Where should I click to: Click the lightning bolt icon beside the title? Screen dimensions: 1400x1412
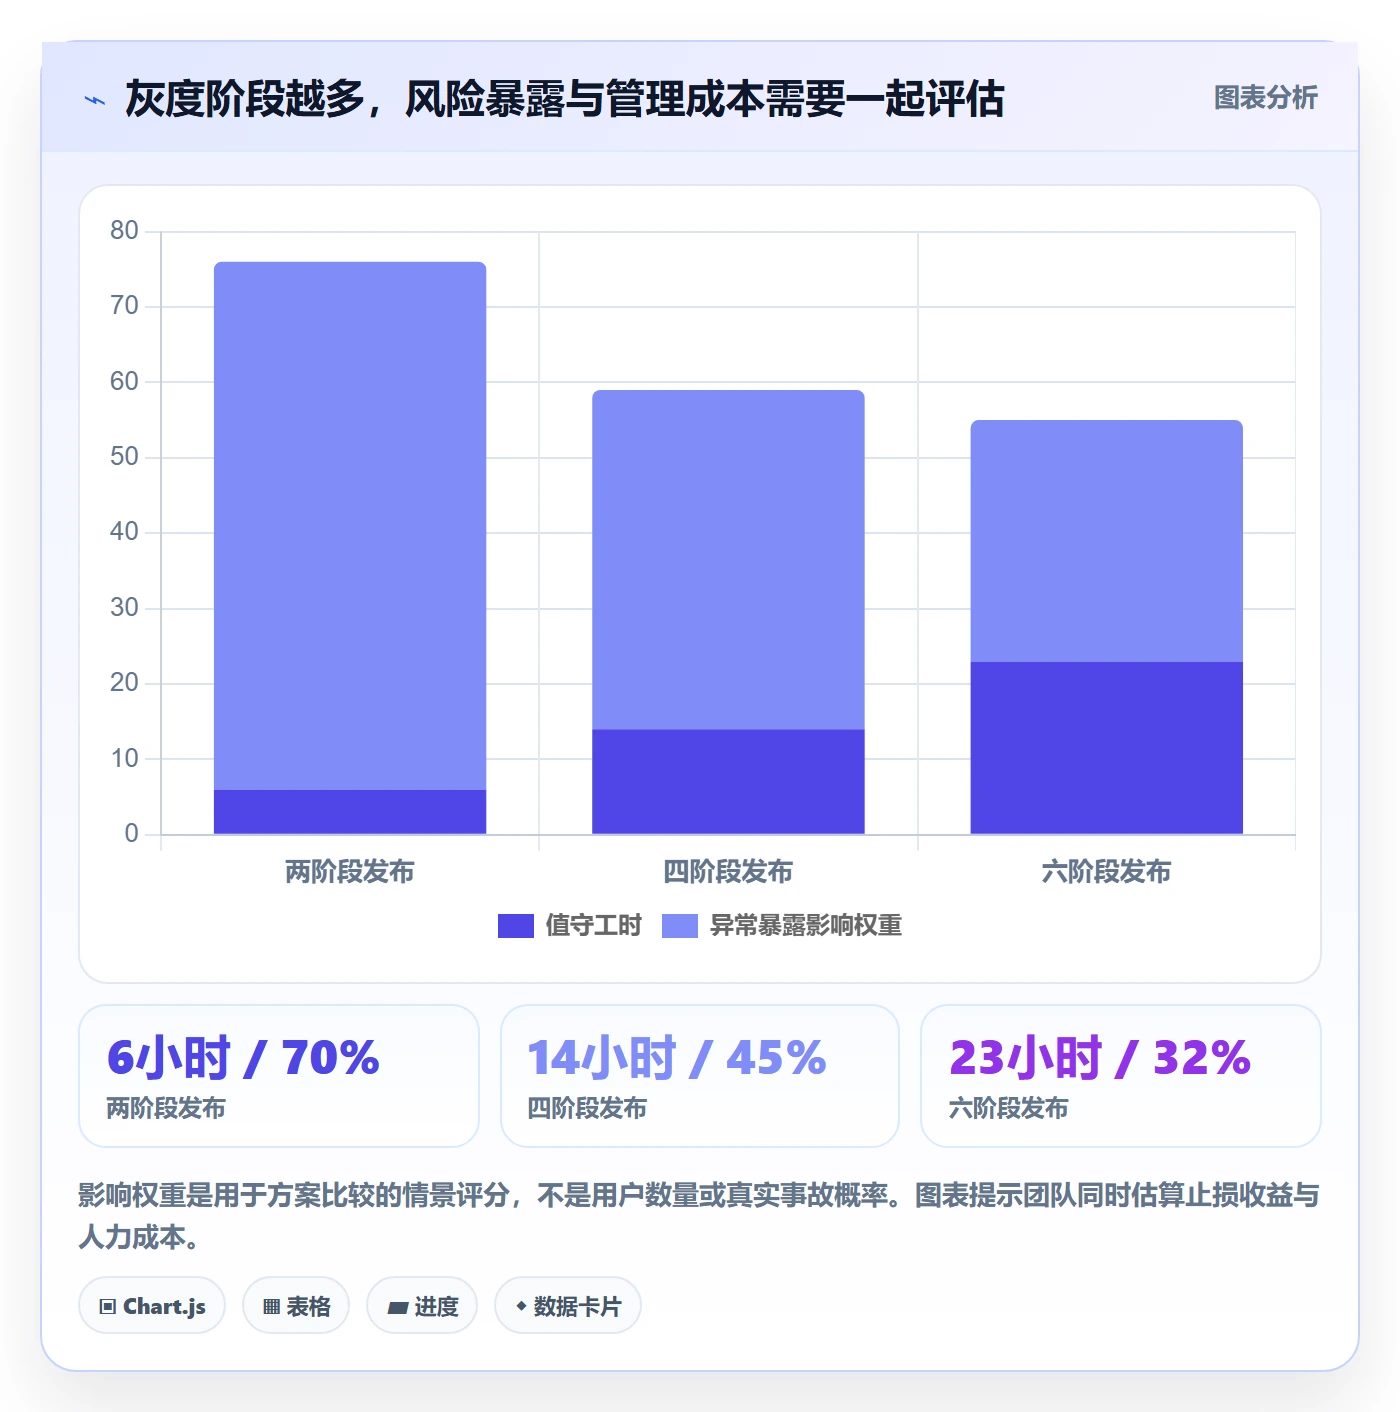(x=95, y=100)
